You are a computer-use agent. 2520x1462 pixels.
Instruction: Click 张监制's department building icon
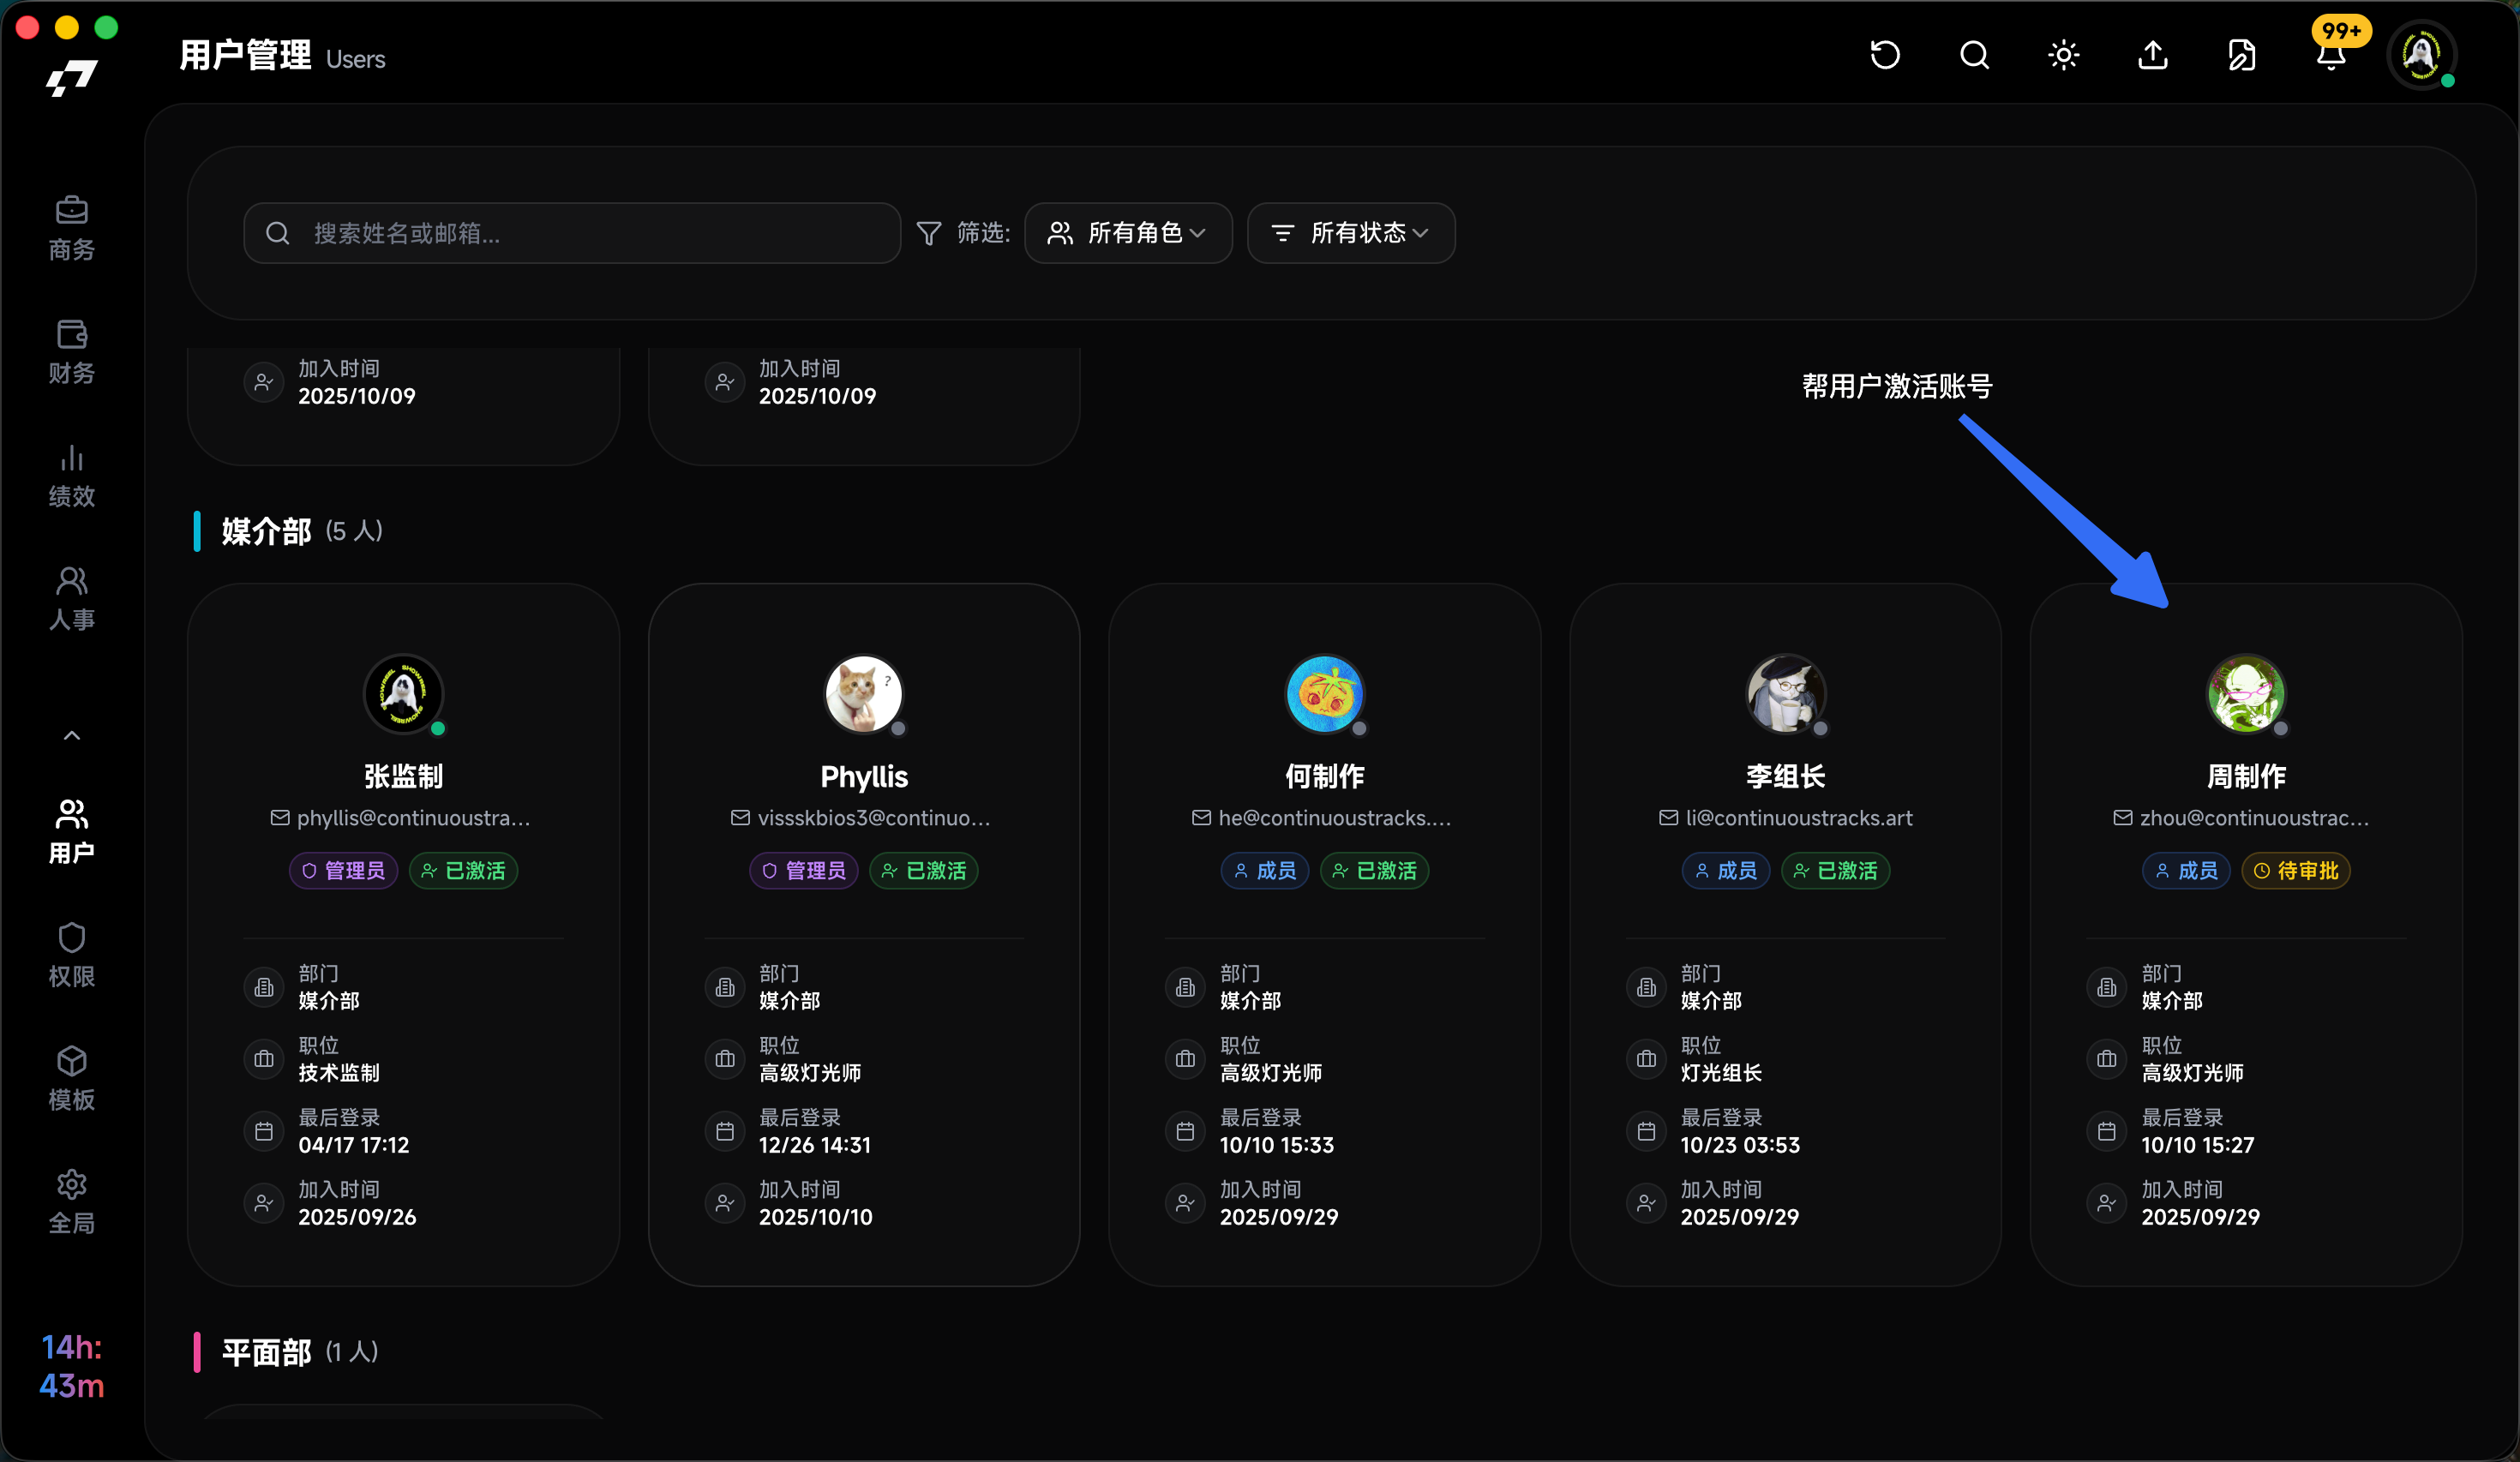click(264, 987)
